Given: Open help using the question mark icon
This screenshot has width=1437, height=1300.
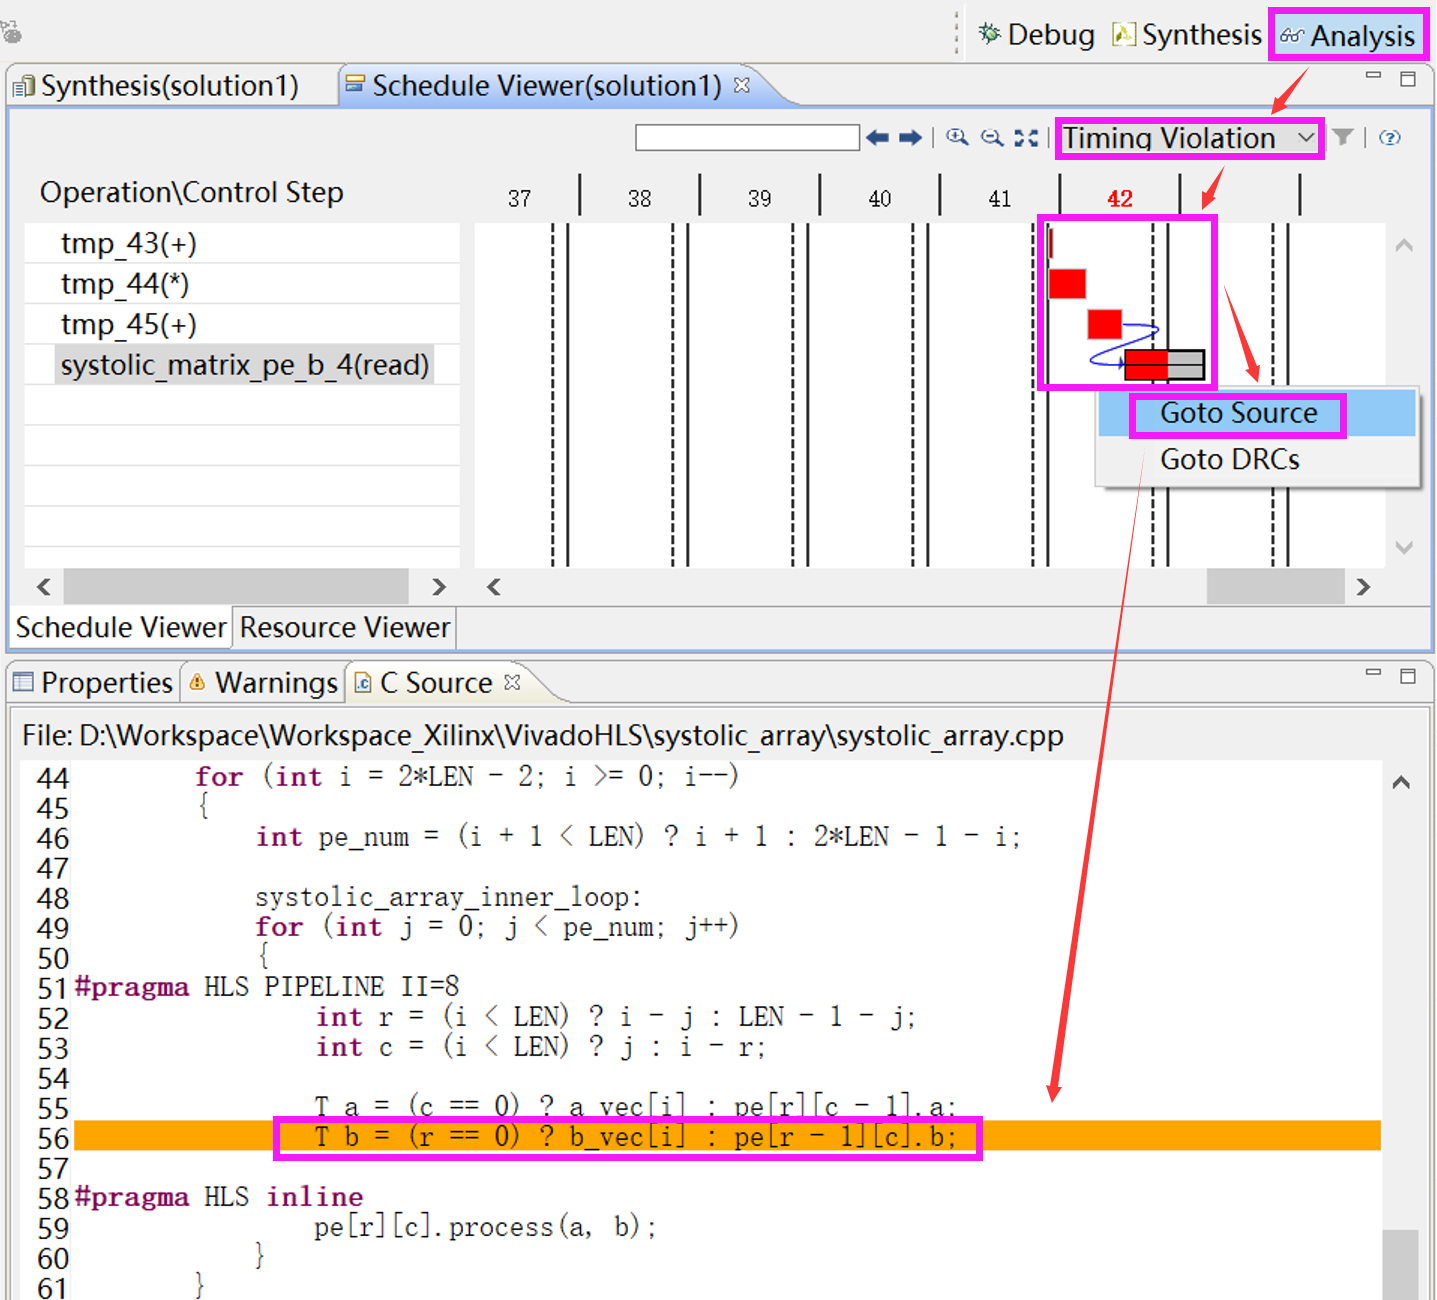Looking at the screenshot, I should (x=1389, y=138).
